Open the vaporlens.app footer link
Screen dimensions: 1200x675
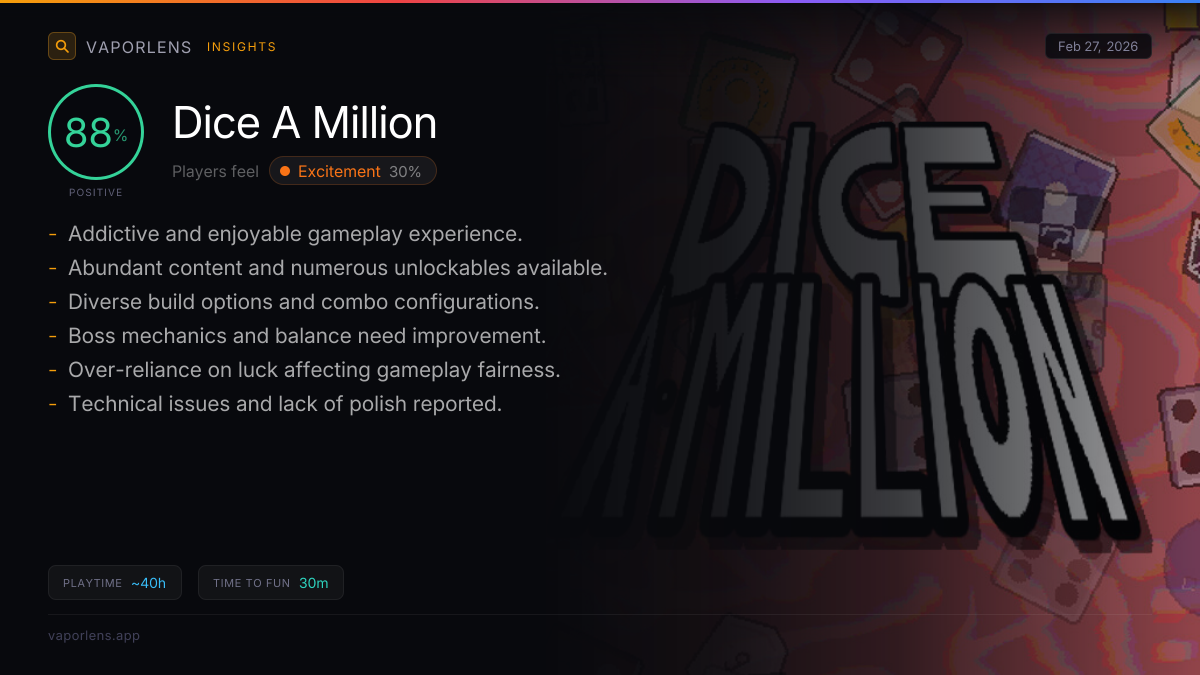pyautogui.click(x=94, y=636)
